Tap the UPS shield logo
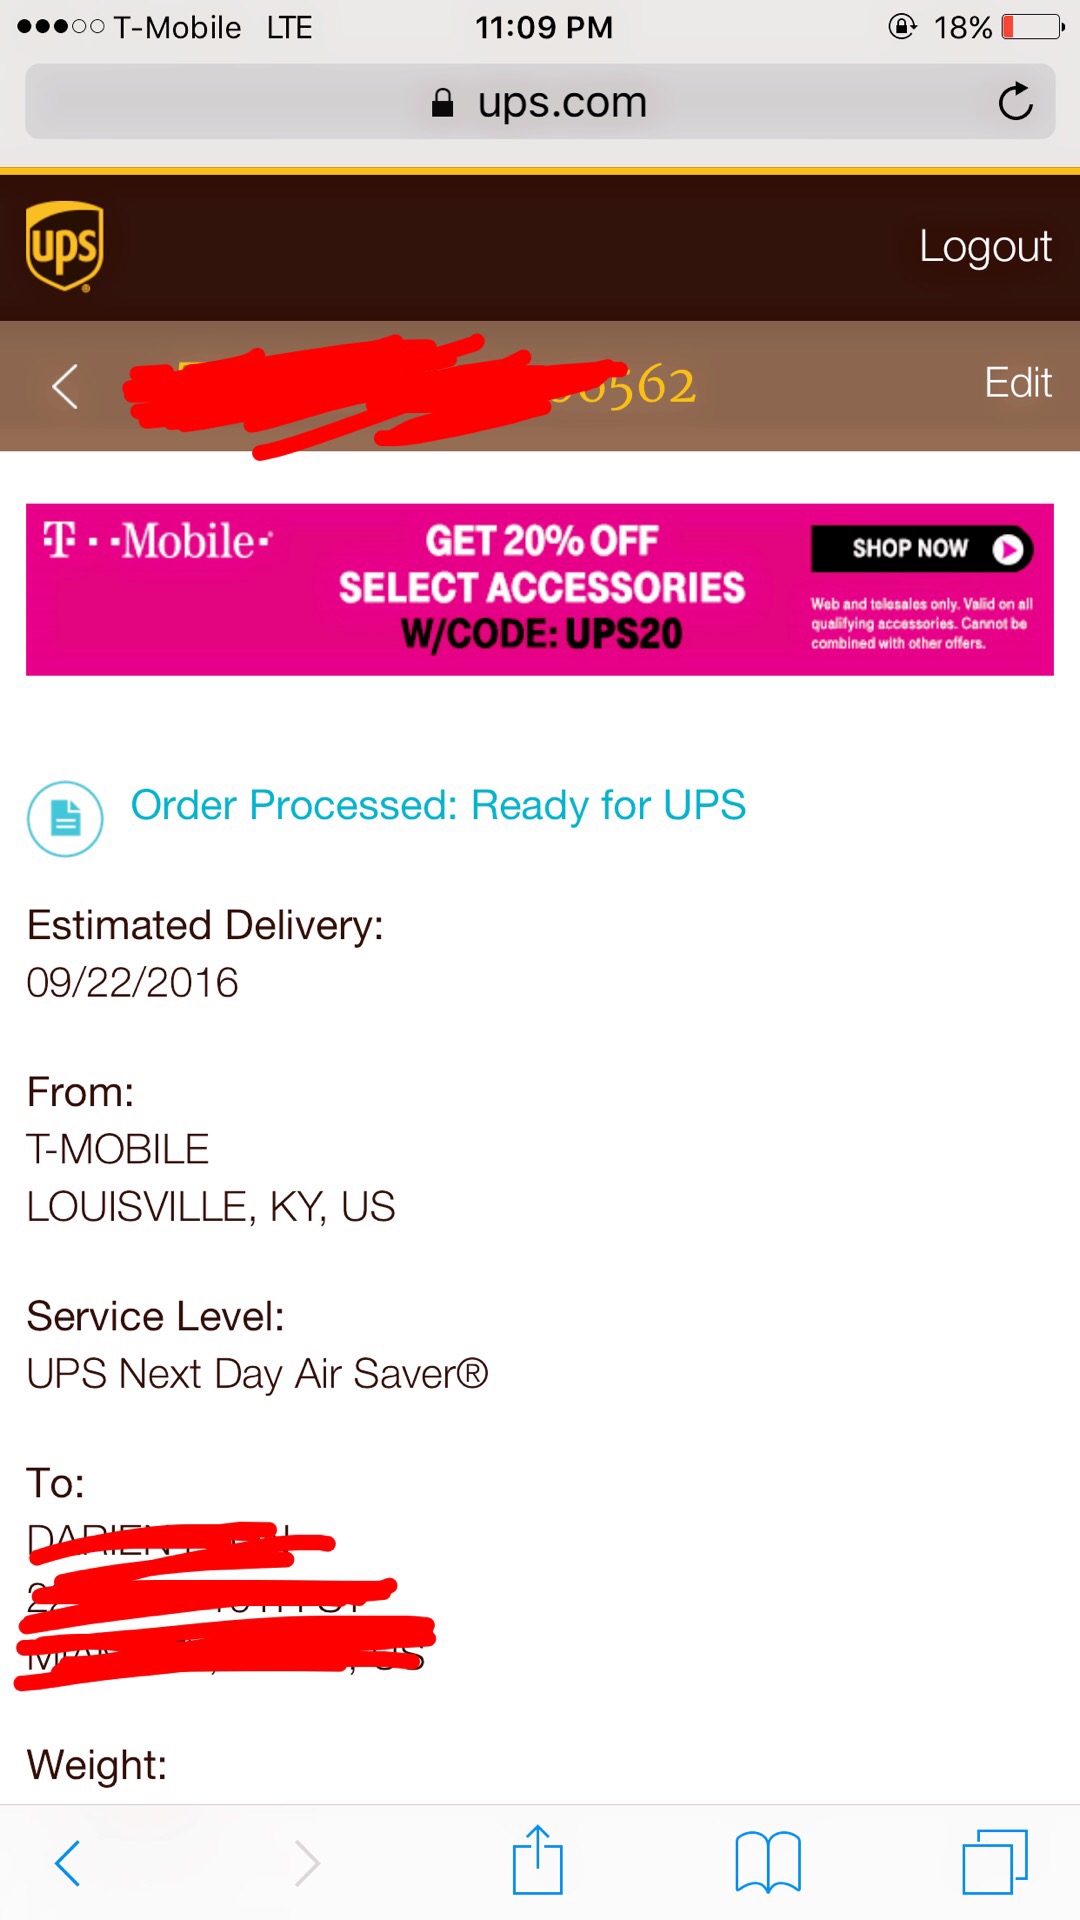This screenshot has height=1920, width=1080. pyautogui.click(x=65, y=246)
